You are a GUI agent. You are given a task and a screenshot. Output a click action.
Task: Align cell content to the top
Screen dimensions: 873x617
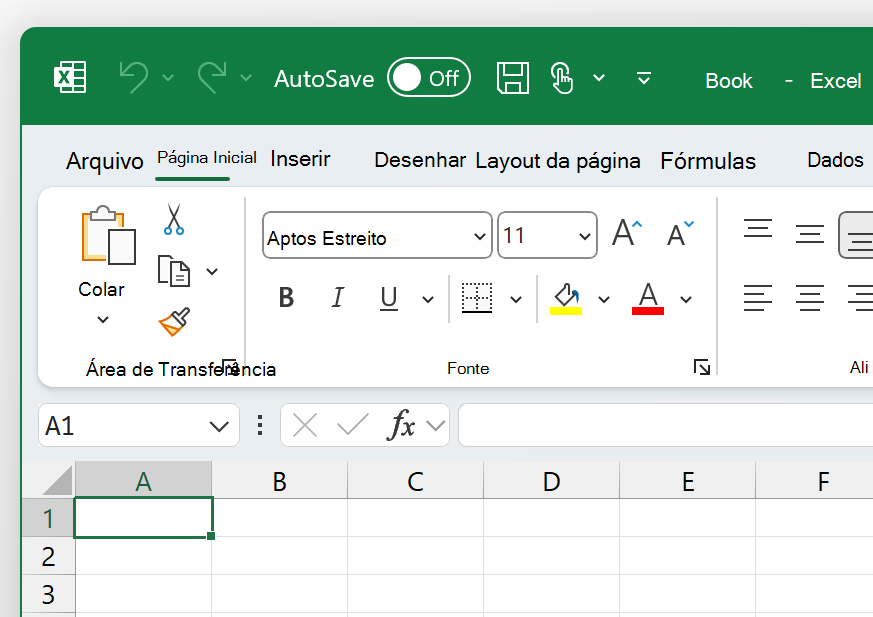(758, 229)
